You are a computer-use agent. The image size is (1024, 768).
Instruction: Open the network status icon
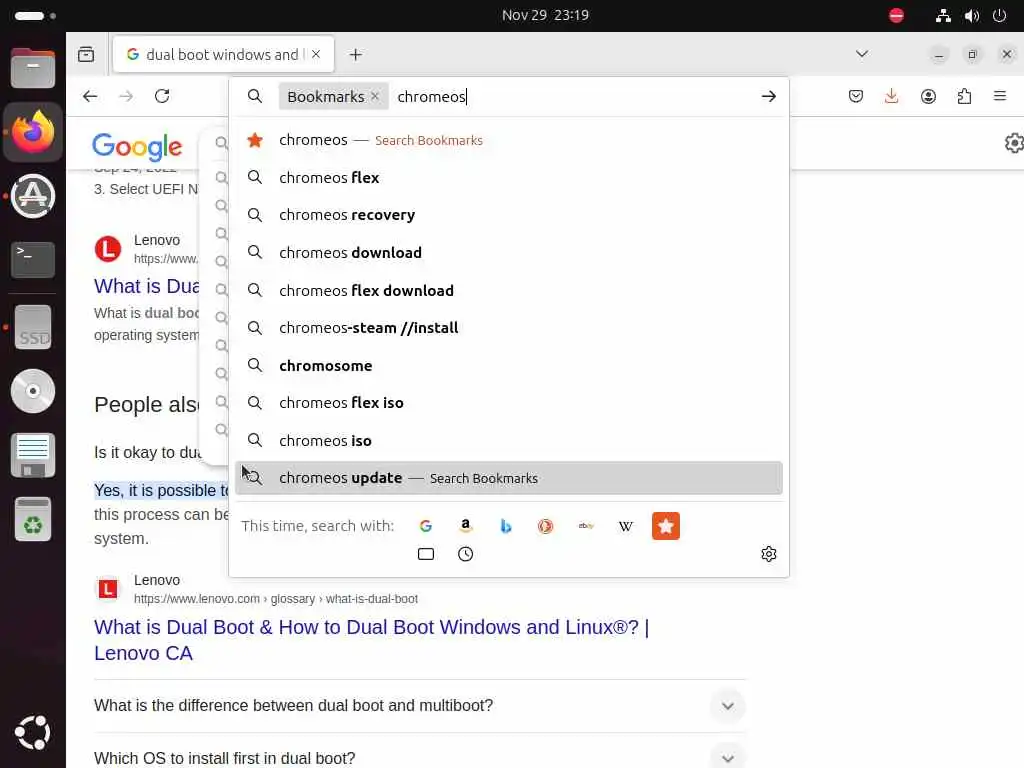point(943,16)
